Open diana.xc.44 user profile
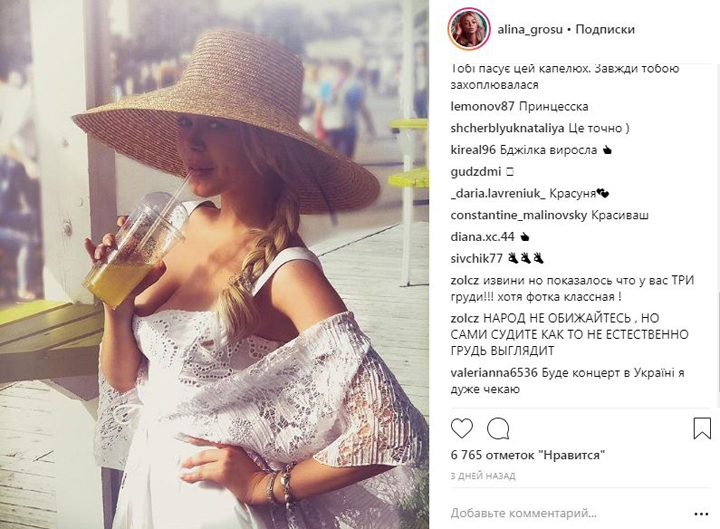The height and width of the screenshot is (529, 720). (483, 237)
